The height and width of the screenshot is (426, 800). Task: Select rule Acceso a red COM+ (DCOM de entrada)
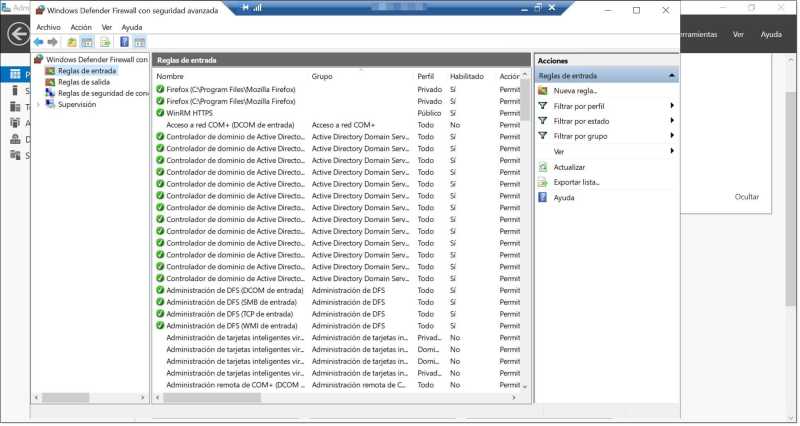pyautogui.click(x=230, y=125)
